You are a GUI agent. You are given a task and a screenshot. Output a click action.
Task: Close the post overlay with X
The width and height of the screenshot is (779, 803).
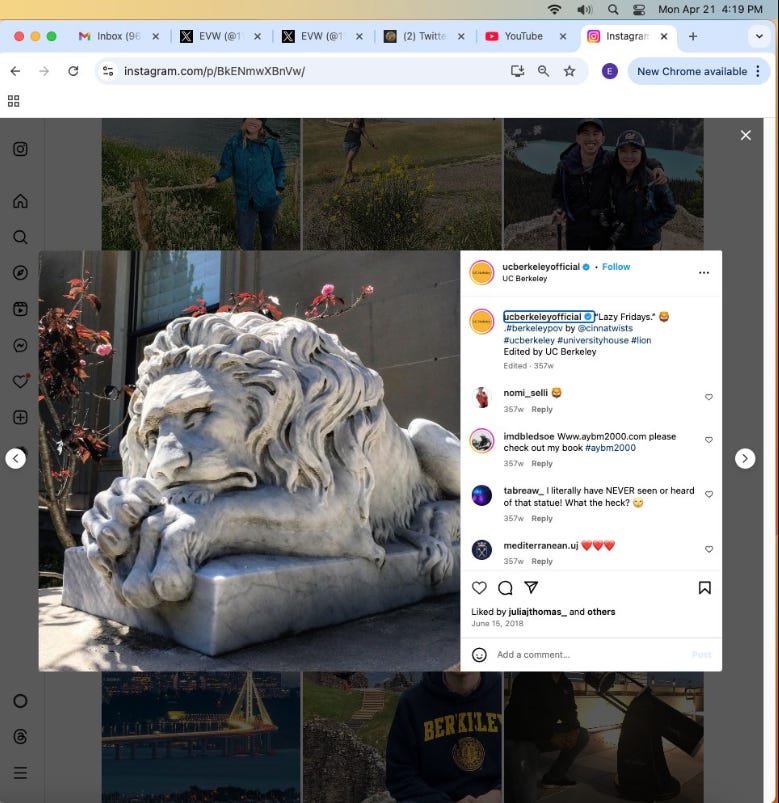(745, 135)
